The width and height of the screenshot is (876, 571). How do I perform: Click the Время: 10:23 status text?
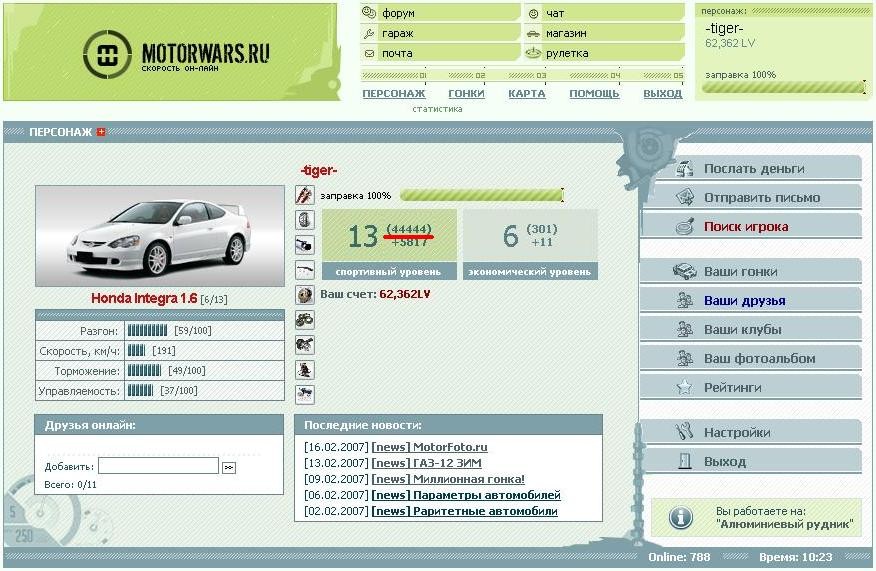796,557
